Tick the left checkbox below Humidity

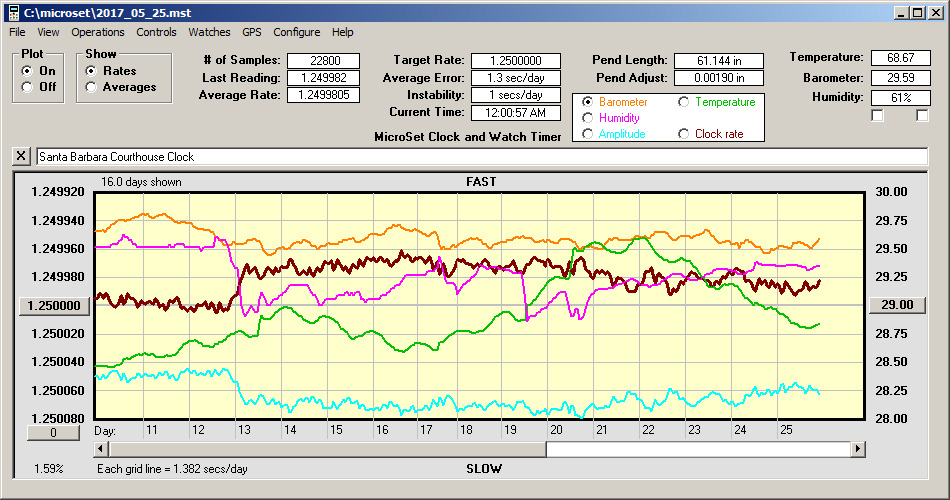coord(877,116)
